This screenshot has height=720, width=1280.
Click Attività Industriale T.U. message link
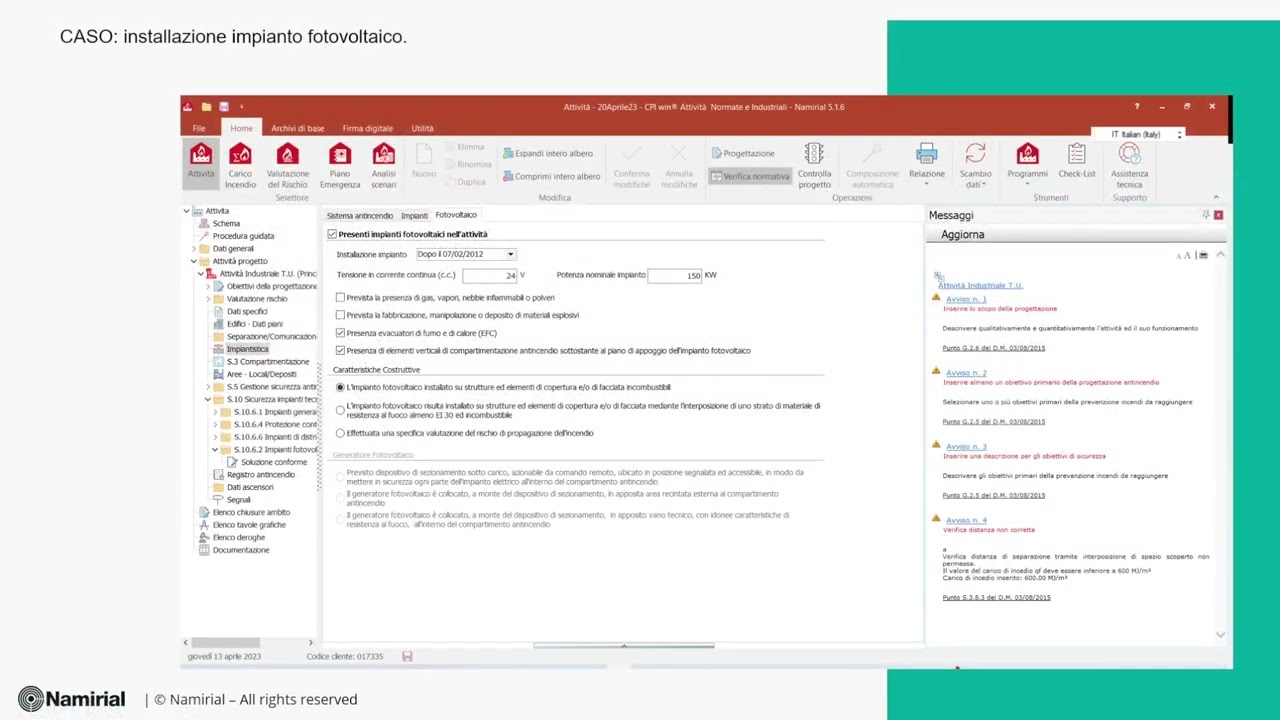[980, 285]
